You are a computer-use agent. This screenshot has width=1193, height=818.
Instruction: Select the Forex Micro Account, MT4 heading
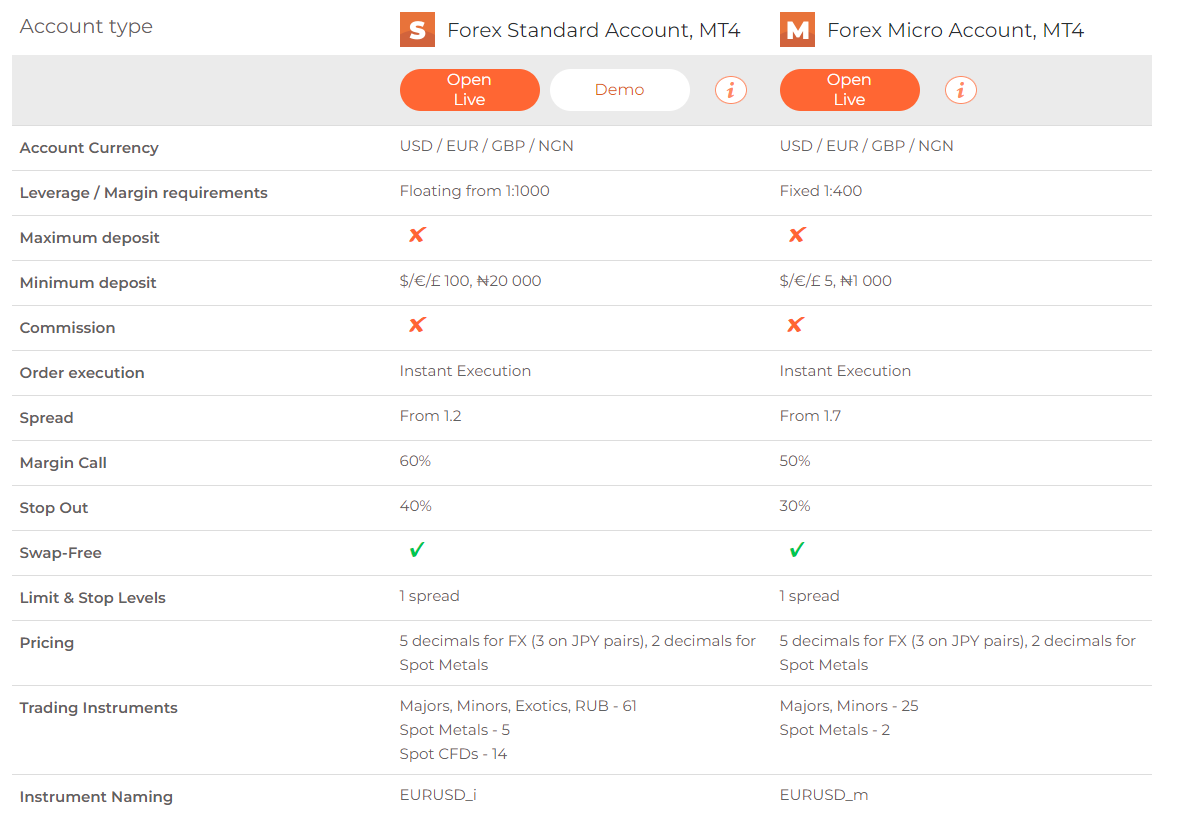pyautogui.click(x=955, y=30)
